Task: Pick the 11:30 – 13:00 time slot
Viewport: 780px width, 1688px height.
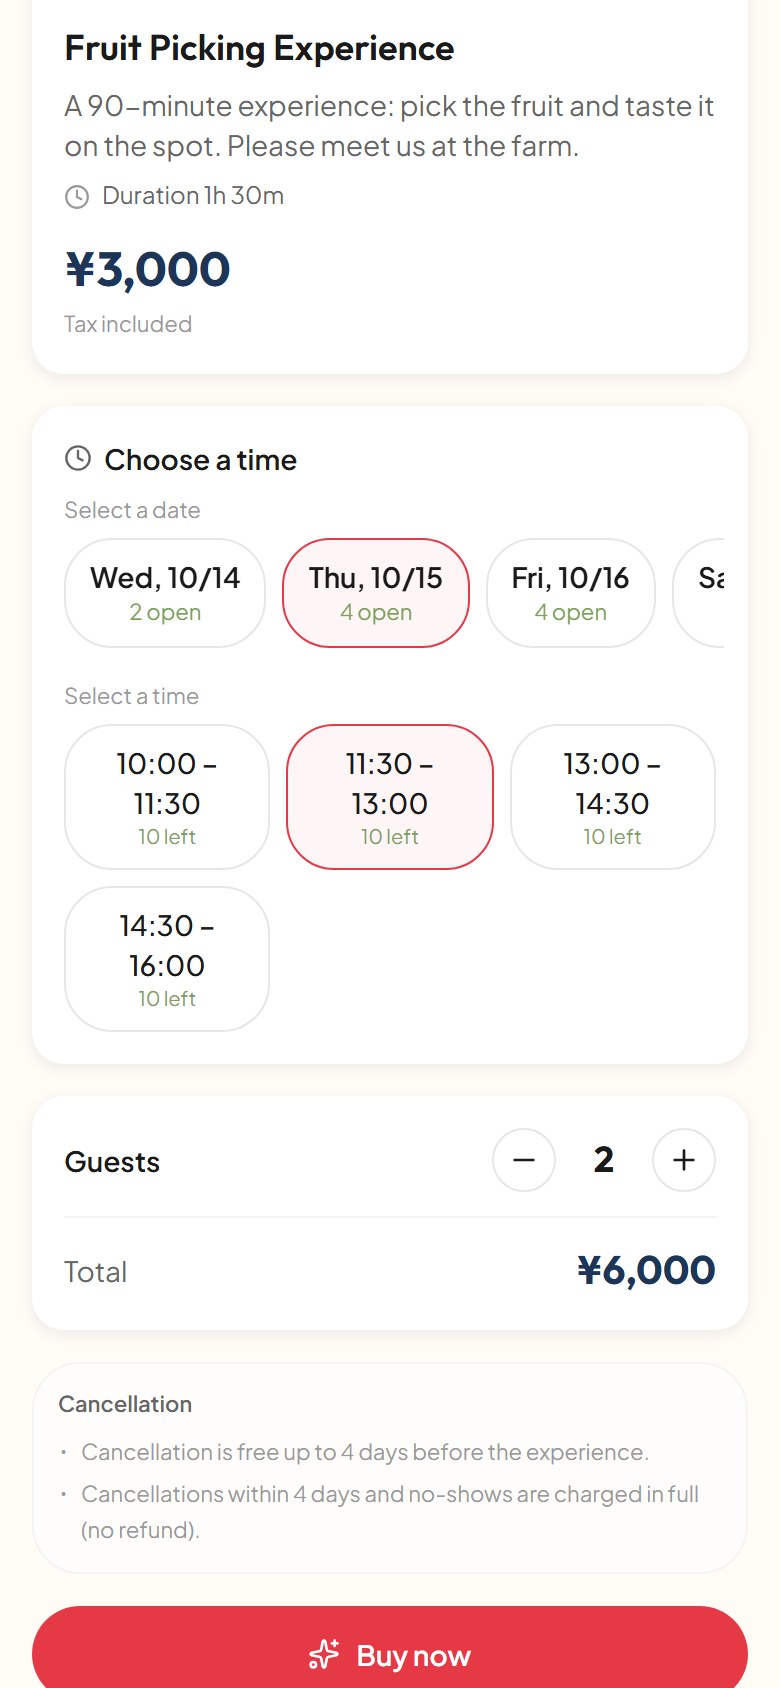Action: point(390,797)
